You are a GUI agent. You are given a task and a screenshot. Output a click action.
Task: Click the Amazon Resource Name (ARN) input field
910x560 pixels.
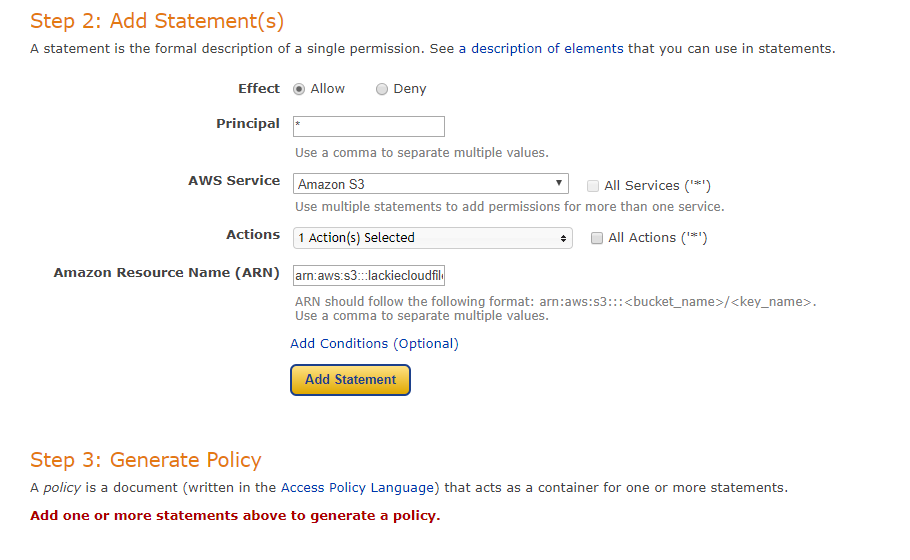[368, 275]
